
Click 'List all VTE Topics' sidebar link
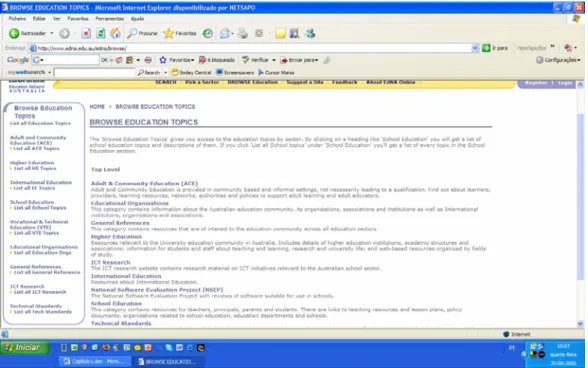(x=36, y=233)
